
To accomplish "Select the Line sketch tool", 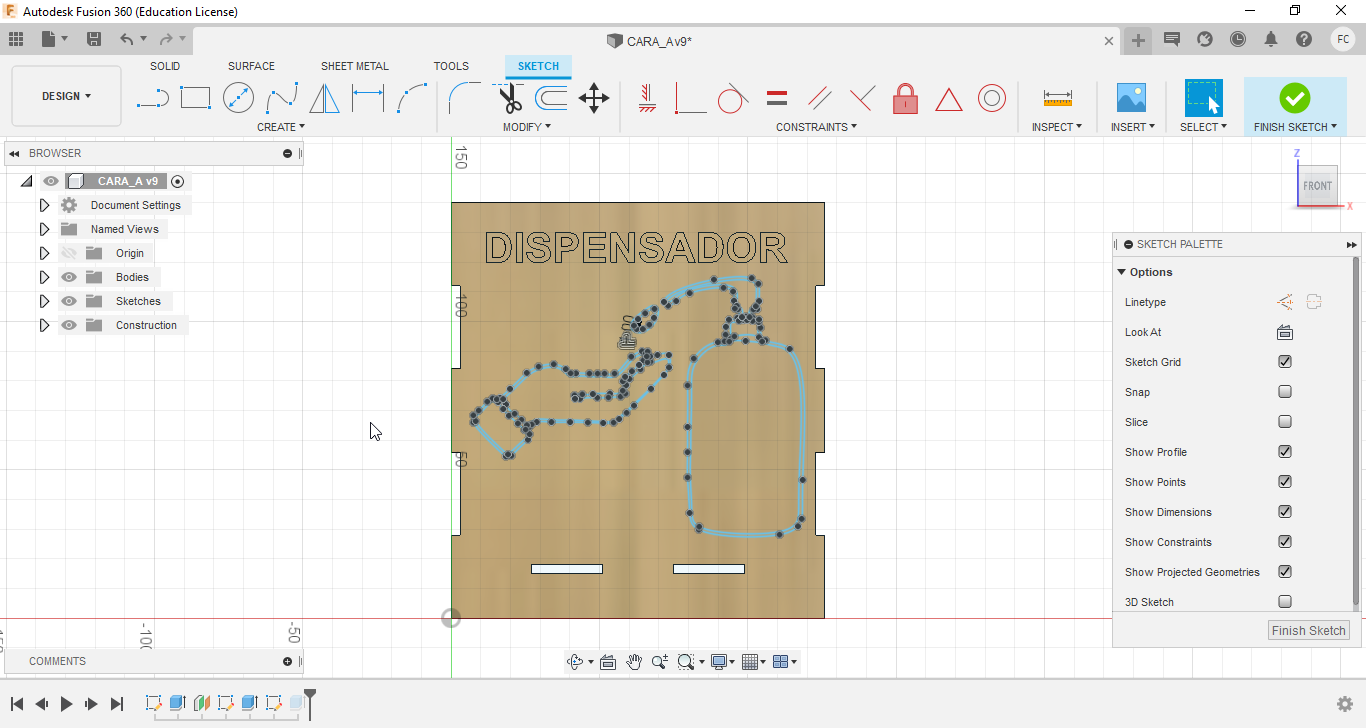I will pyautogui.click(x=152, y=98).
